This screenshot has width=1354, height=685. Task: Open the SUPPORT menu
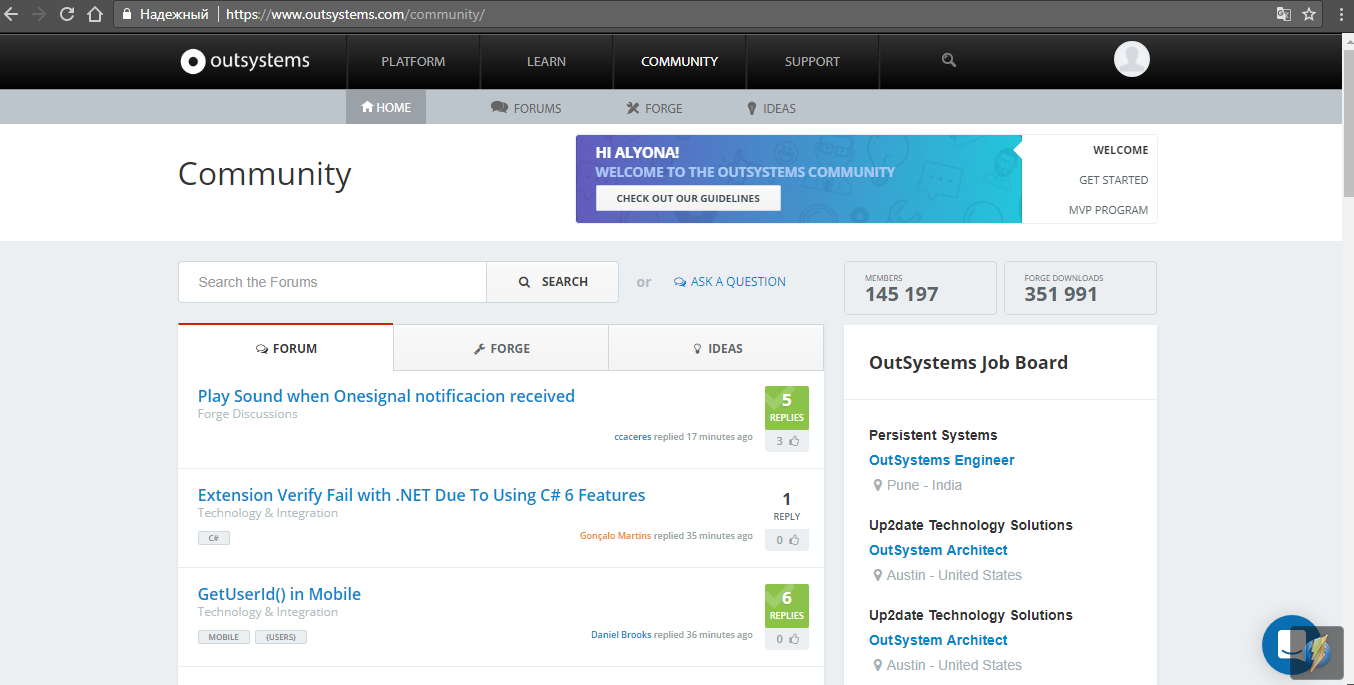pos(812,61)
